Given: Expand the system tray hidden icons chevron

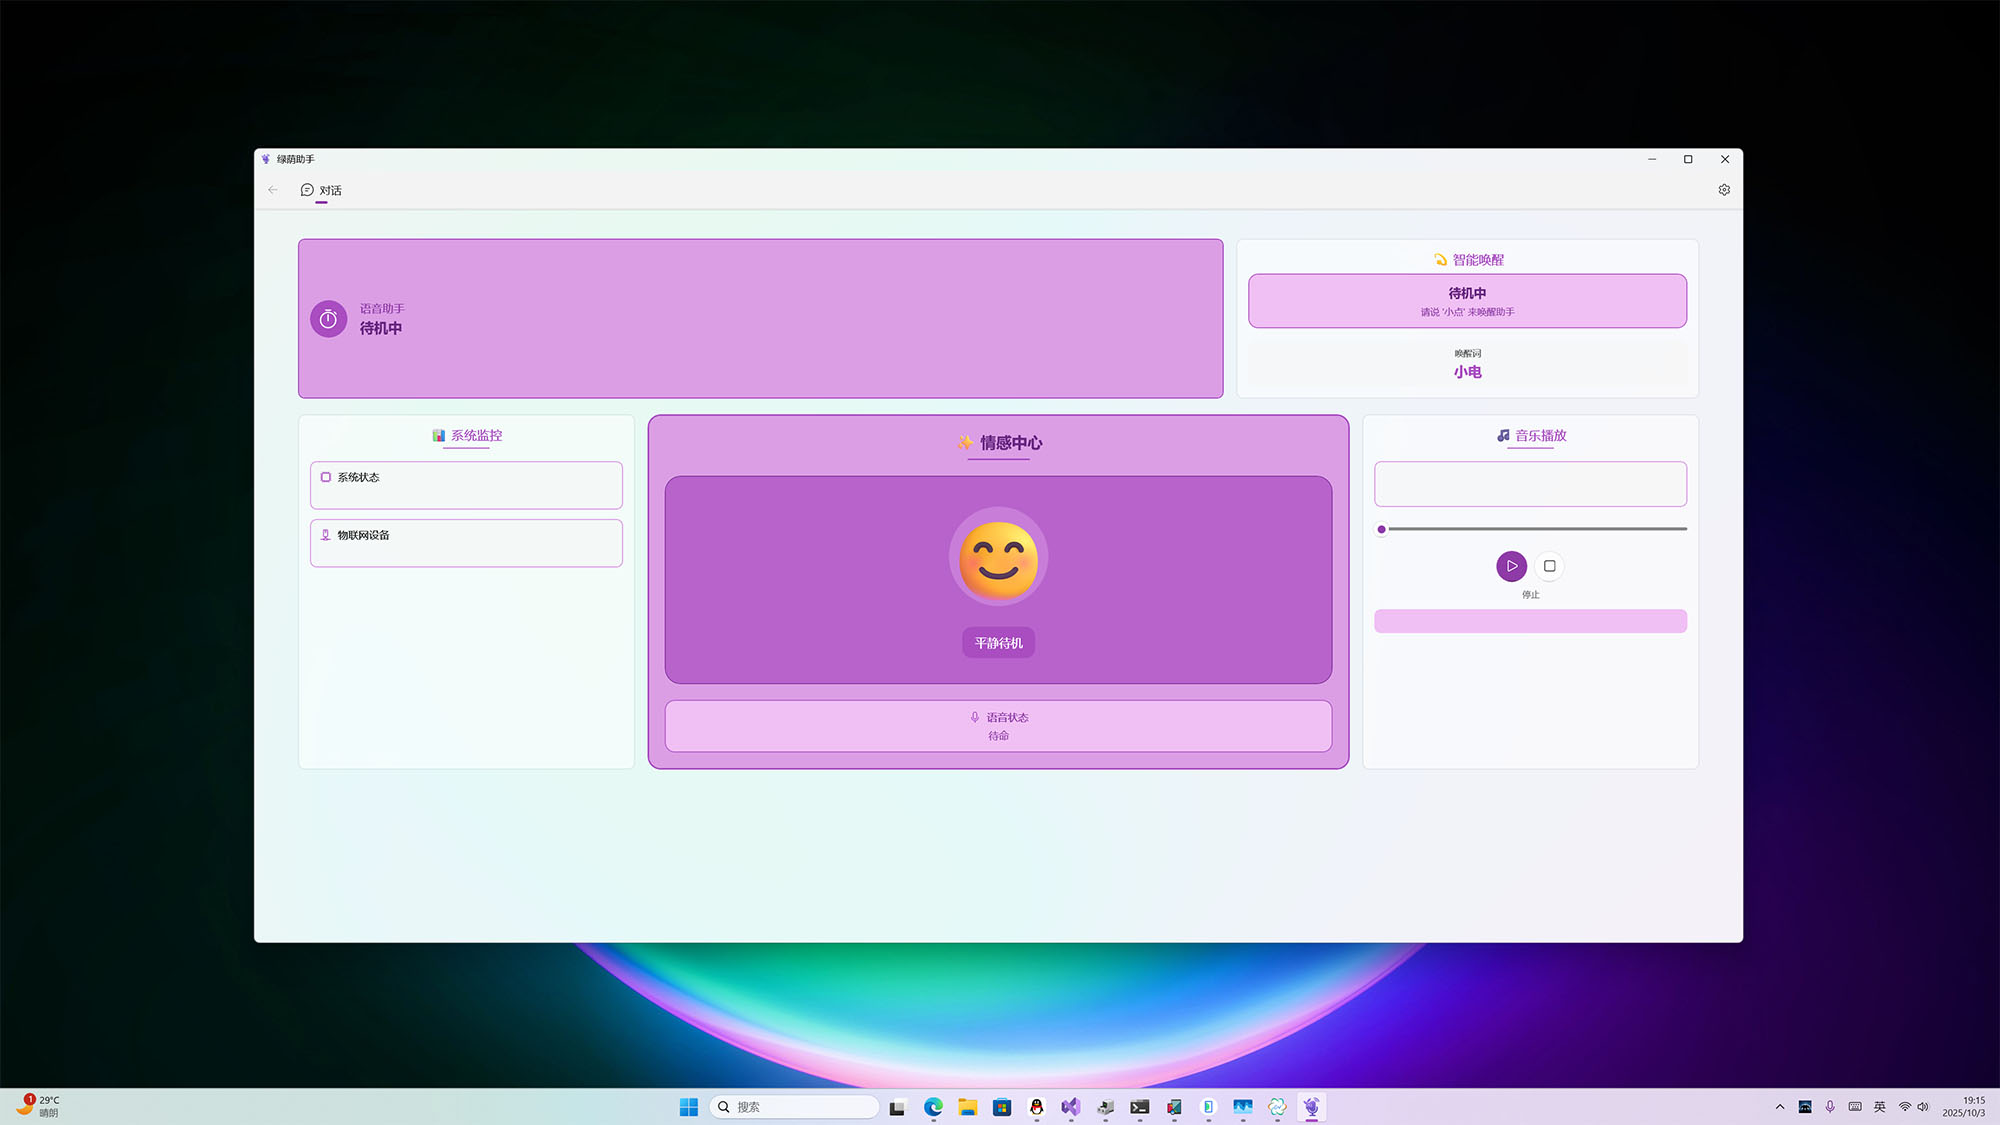Looking at the screenshot, I should 1780,1107.
